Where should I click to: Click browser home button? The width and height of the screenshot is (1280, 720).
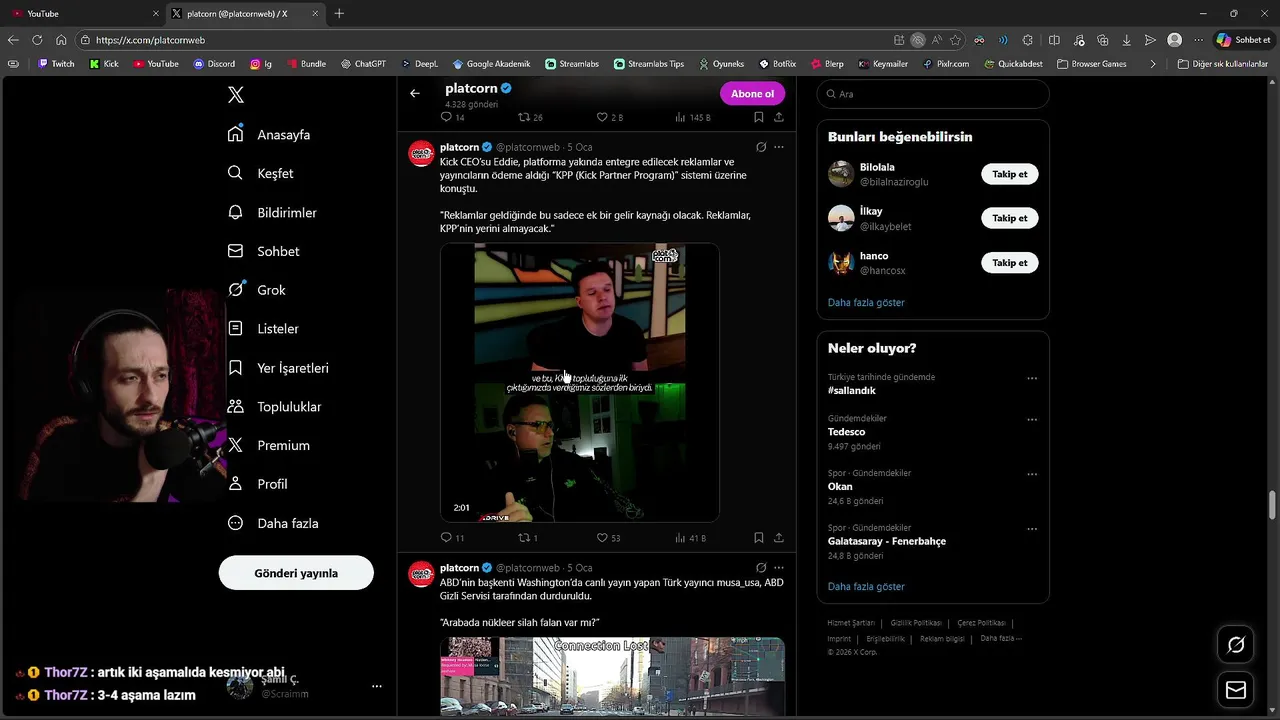coord(61,40)
